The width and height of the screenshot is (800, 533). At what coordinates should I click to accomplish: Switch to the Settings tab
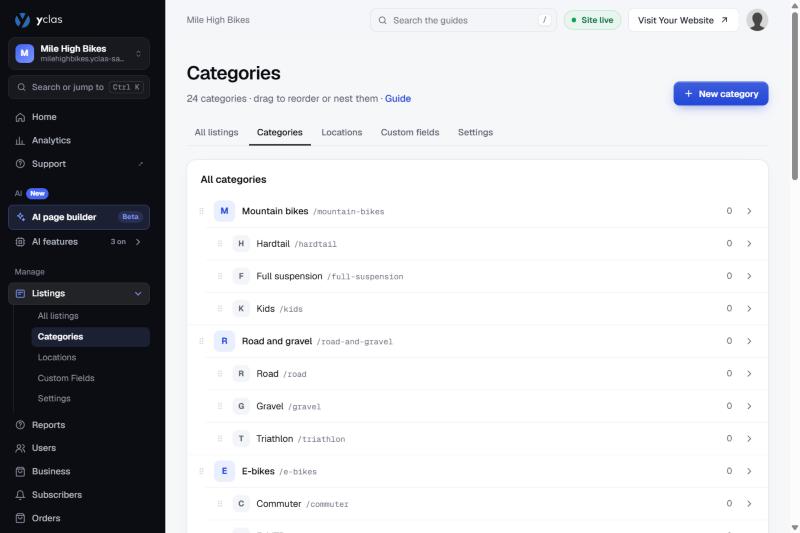click(476, 133)
